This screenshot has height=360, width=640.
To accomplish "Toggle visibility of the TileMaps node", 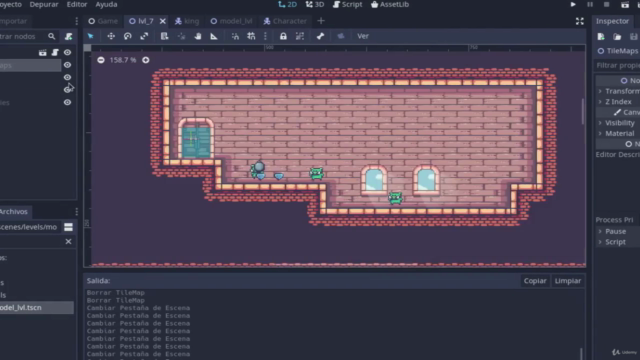I will [x=67, y=65].
